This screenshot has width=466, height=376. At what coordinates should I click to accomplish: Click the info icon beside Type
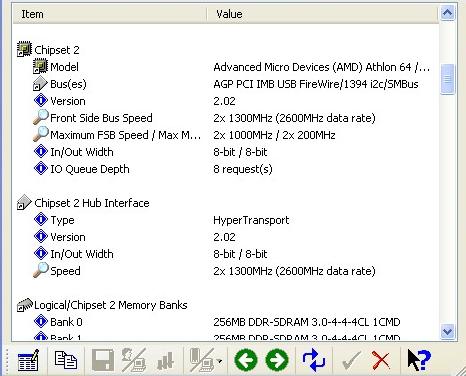pyautogui.click(x=41, y=220)
